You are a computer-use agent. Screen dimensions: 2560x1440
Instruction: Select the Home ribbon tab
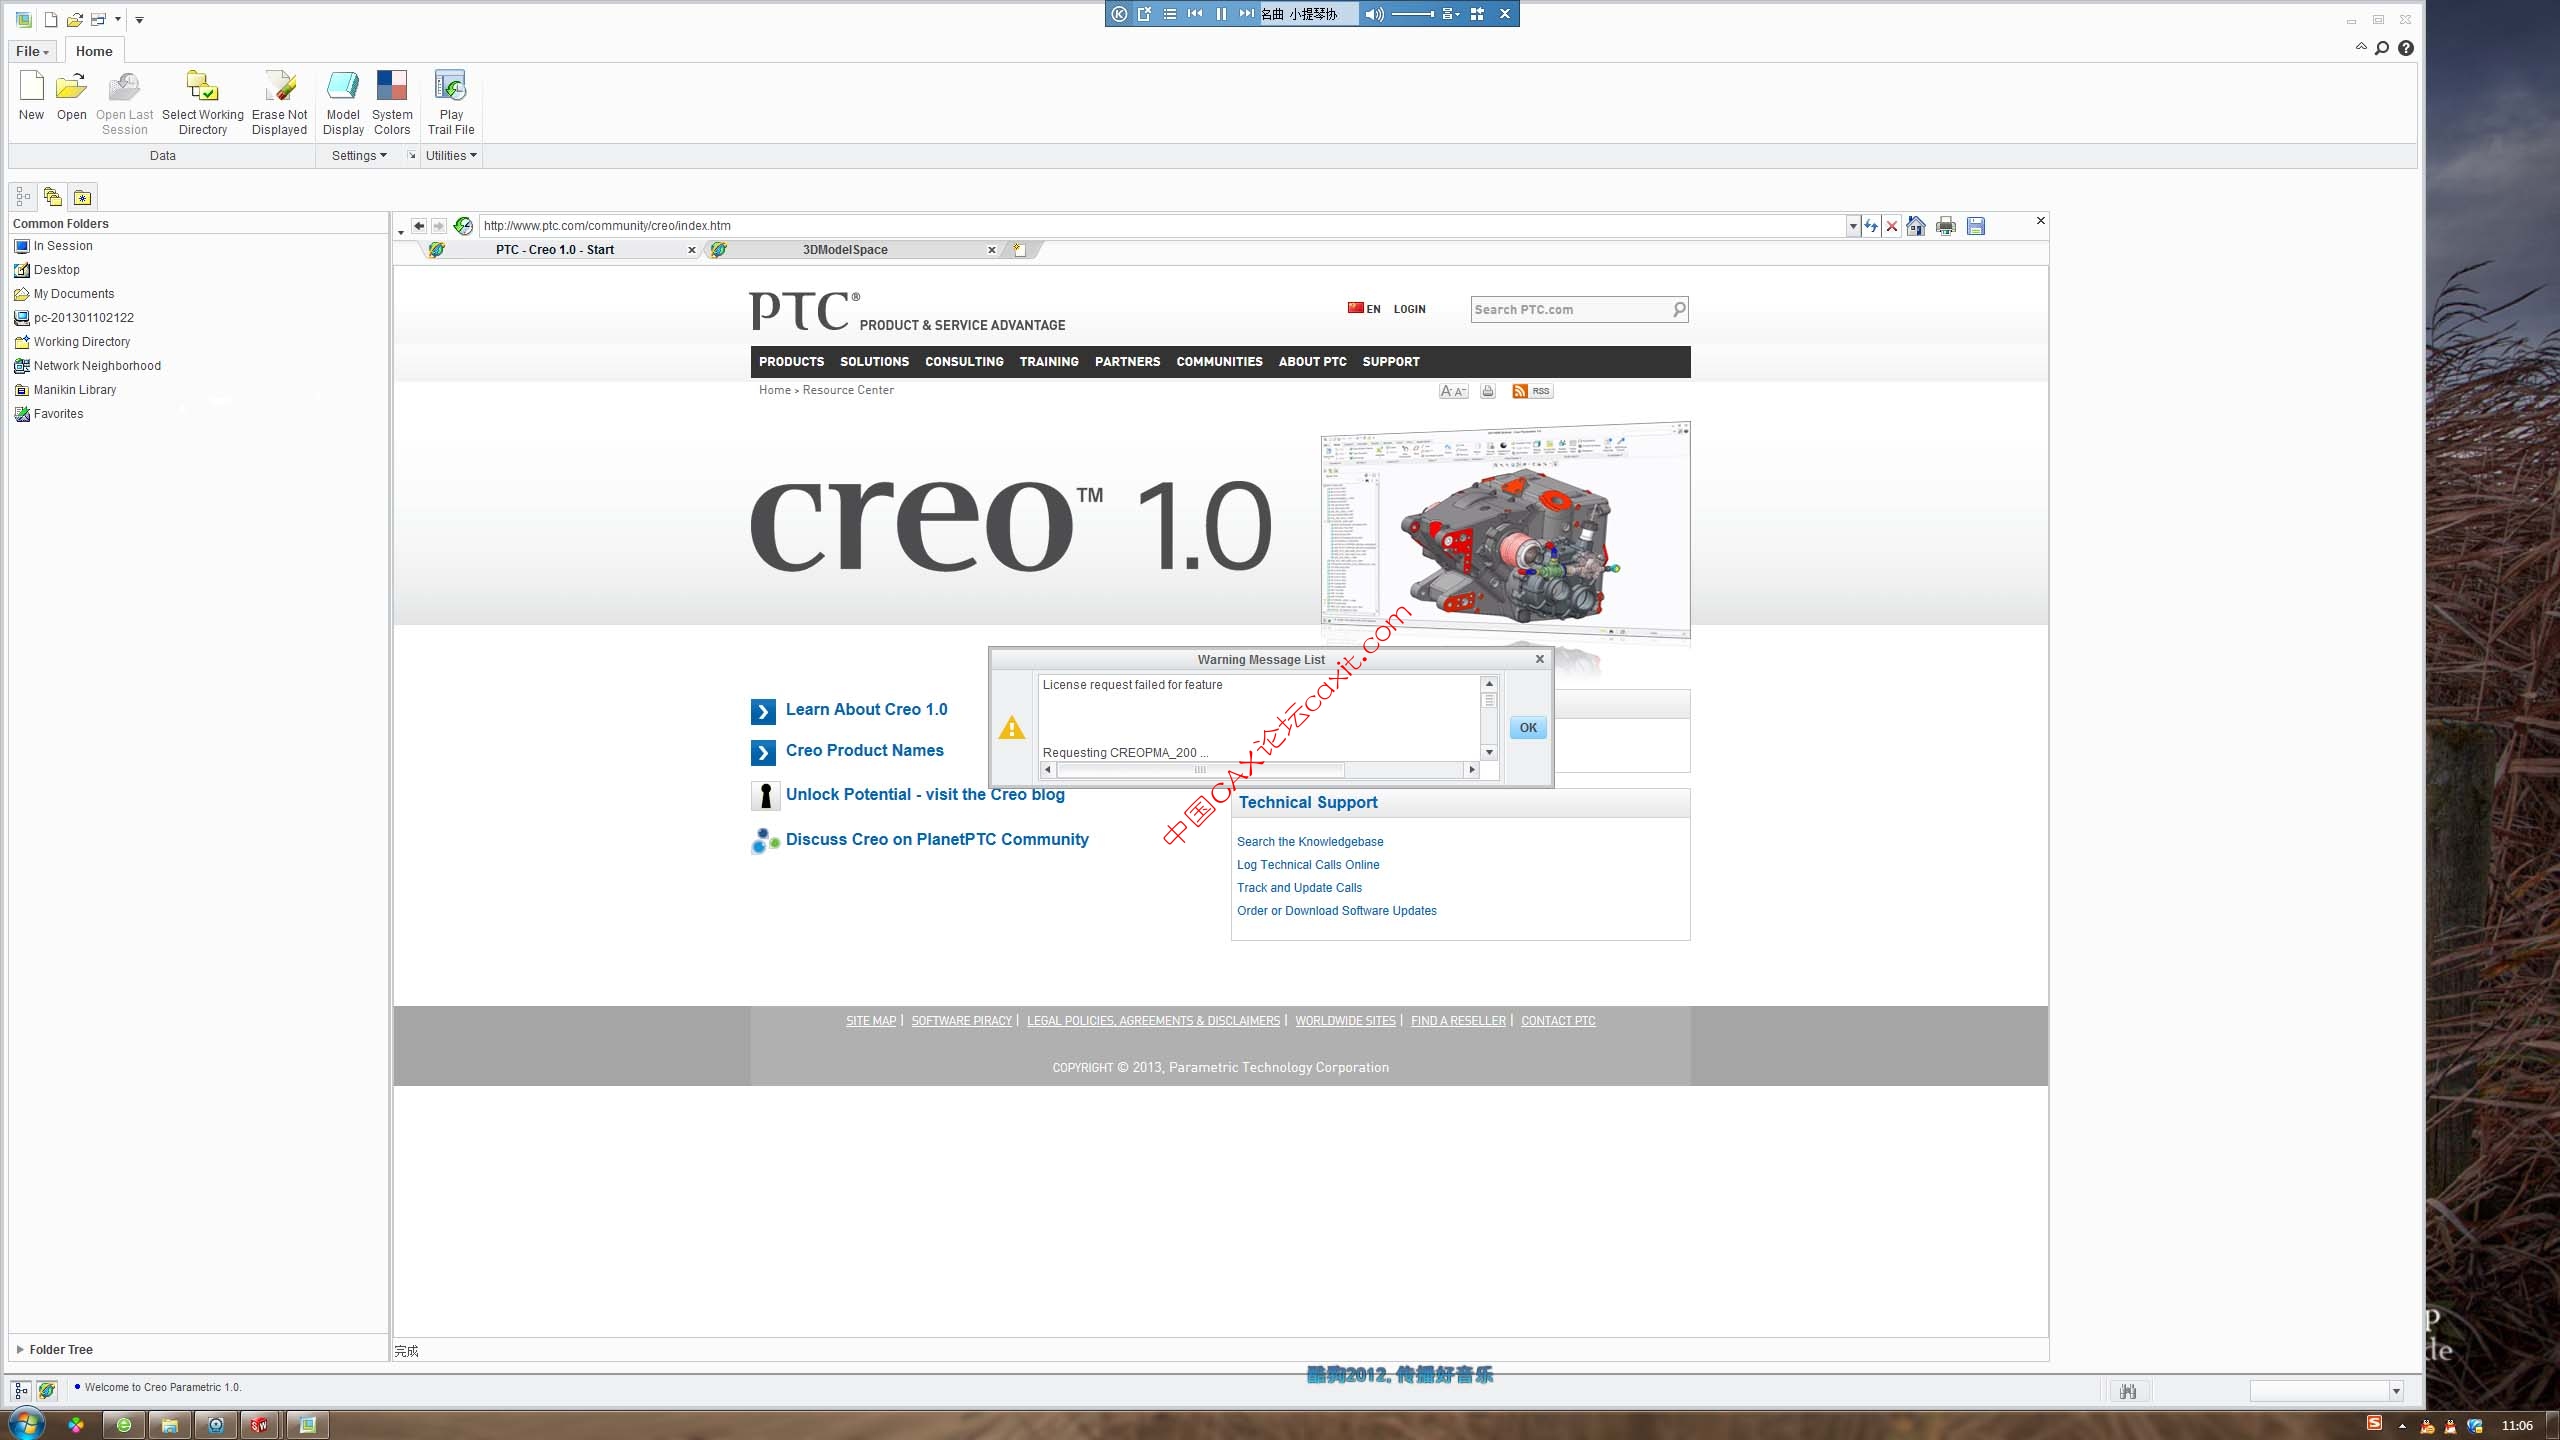tap(94, 51)
